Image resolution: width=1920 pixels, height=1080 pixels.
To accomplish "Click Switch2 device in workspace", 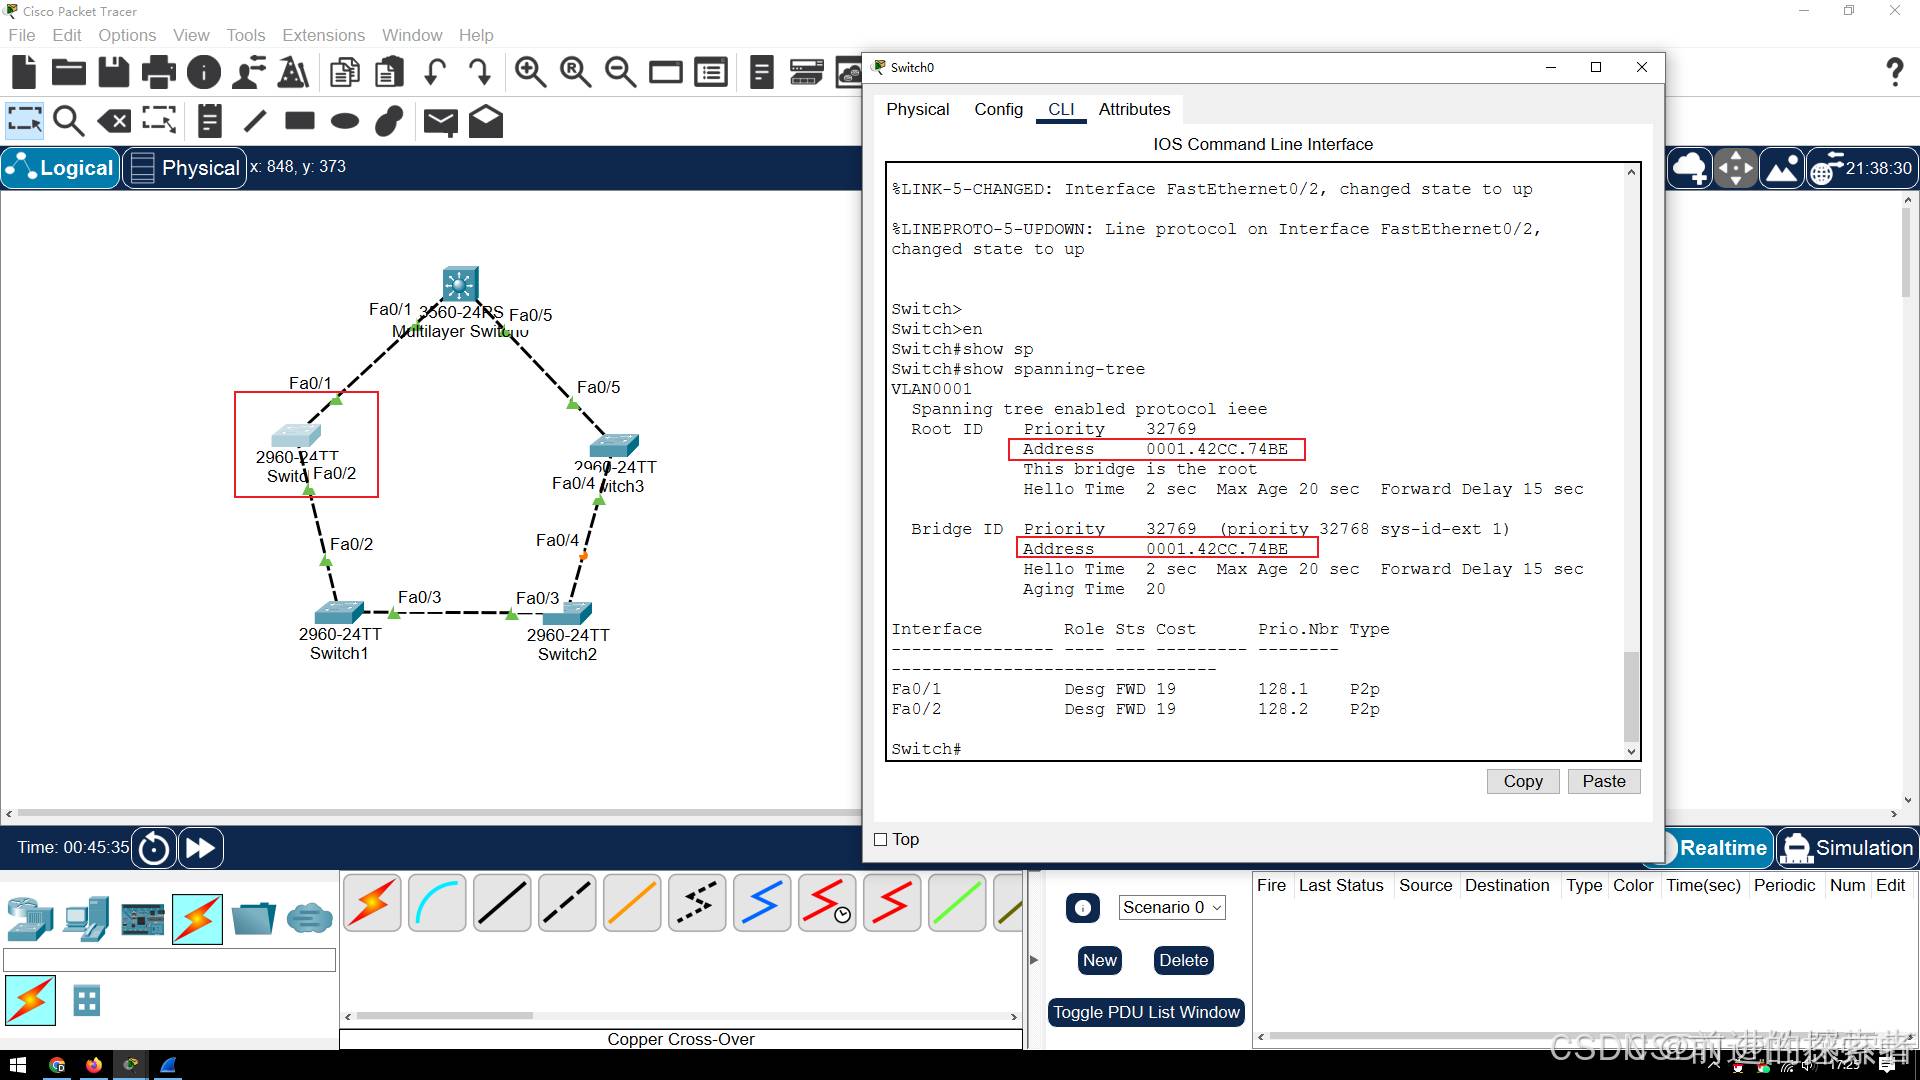I will 567,612.
